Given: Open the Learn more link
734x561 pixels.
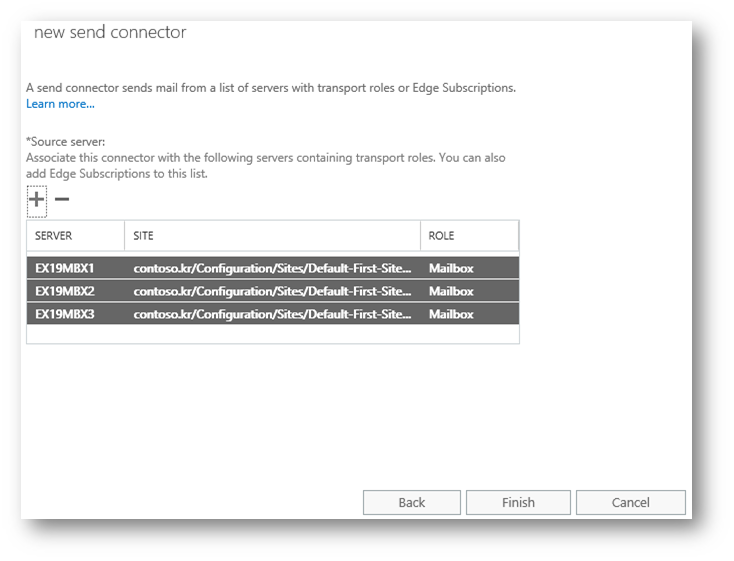Looking at the screenshot, I should pos(60,104).
